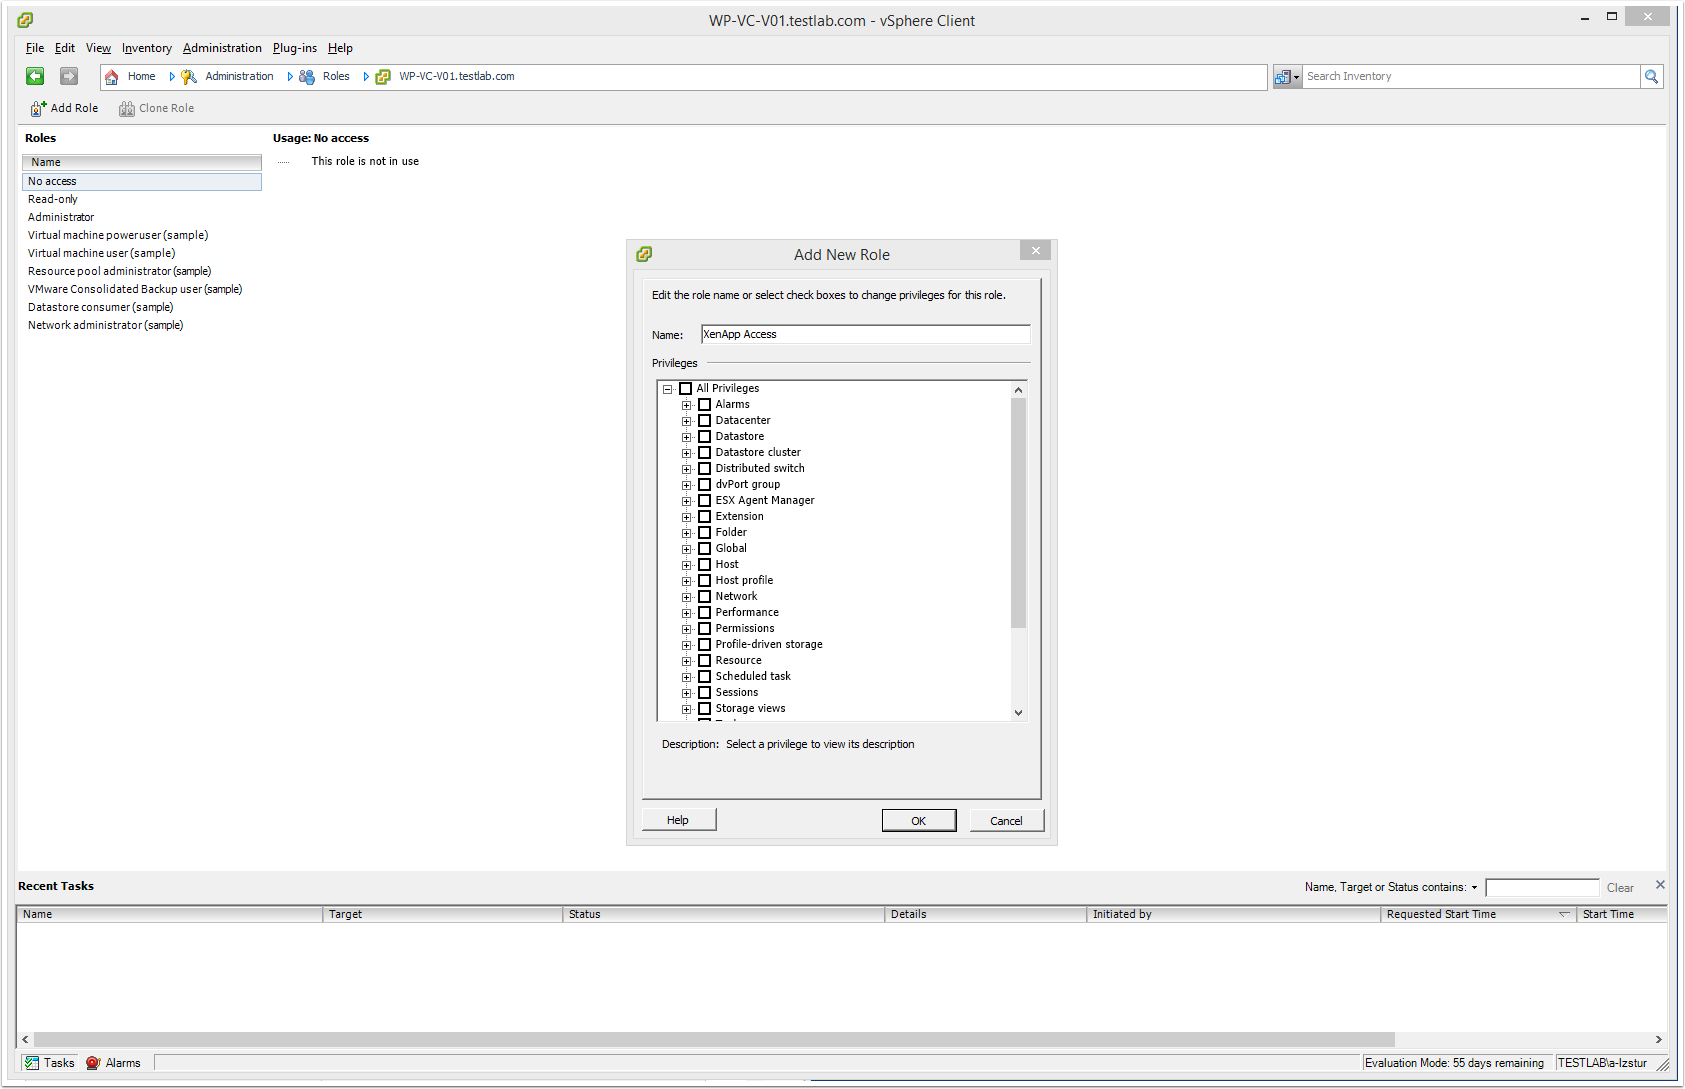Select Network administrator (sample) role

point(142,325)
